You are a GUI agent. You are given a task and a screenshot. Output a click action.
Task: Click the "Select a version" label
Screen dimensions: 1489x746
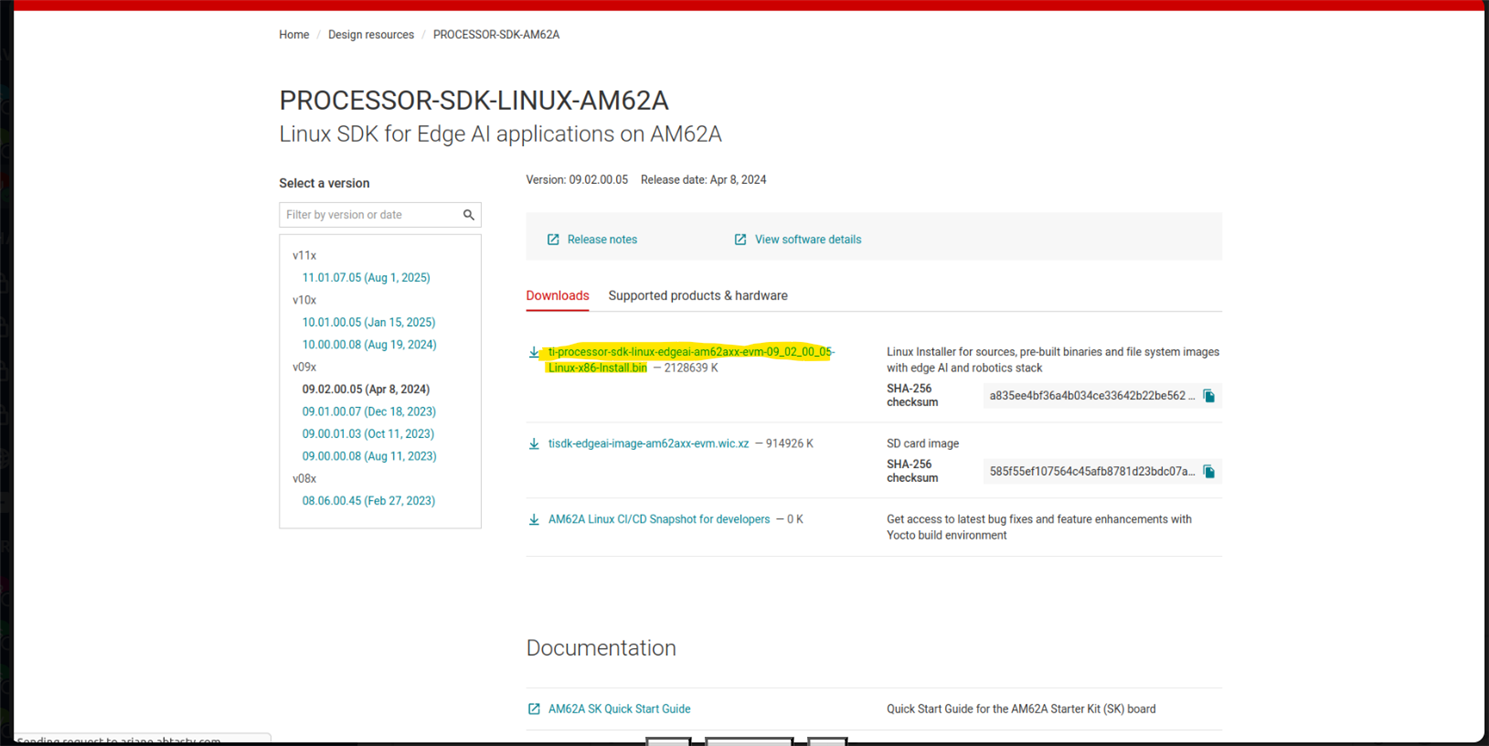pyautogui.click(x=324, y=184)
